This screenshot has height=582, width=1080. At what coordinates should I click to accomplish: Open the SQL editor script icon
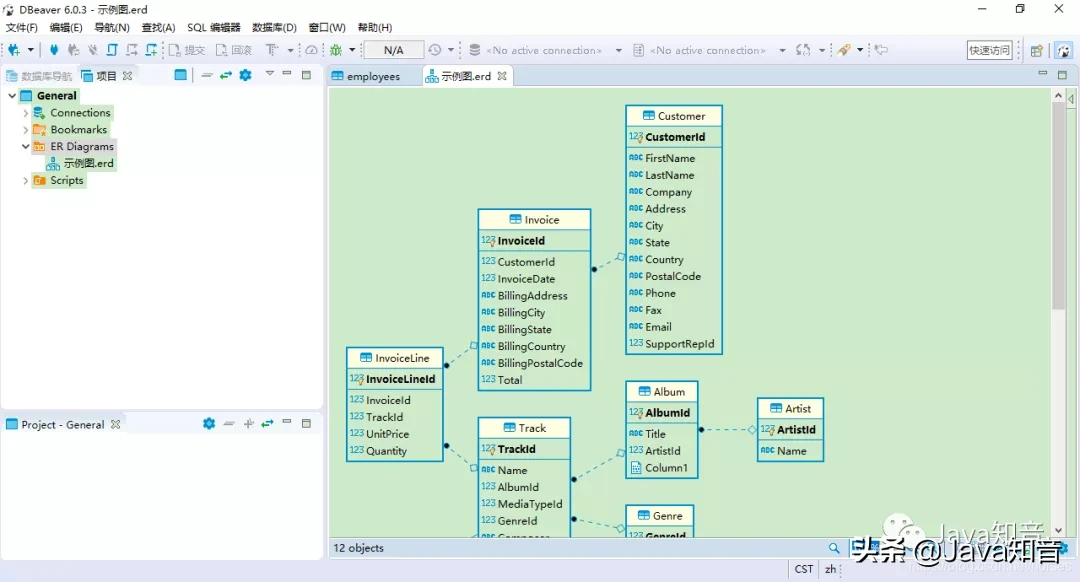pyautogui.click(x=112, y=50)
